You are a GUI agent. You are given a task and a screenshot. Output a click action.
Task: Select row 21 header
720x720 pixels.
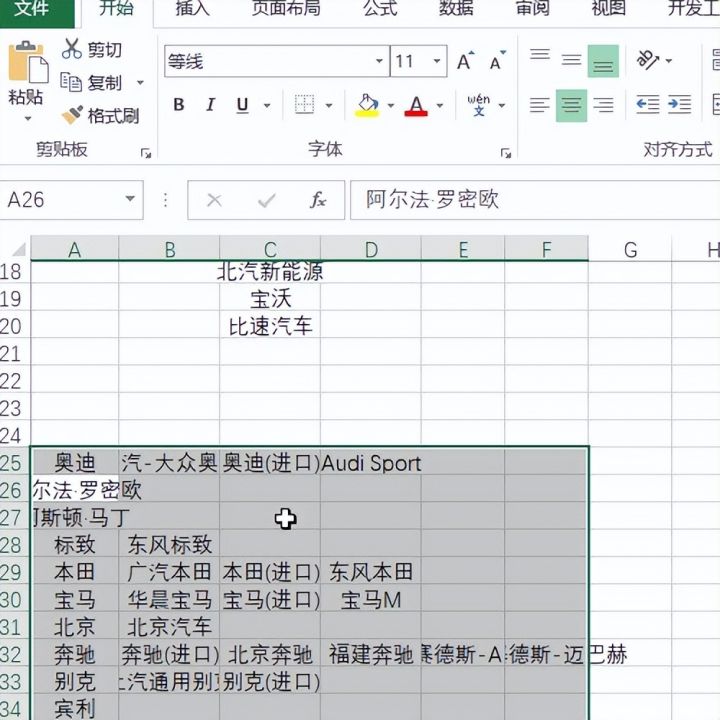pos(14,353)
